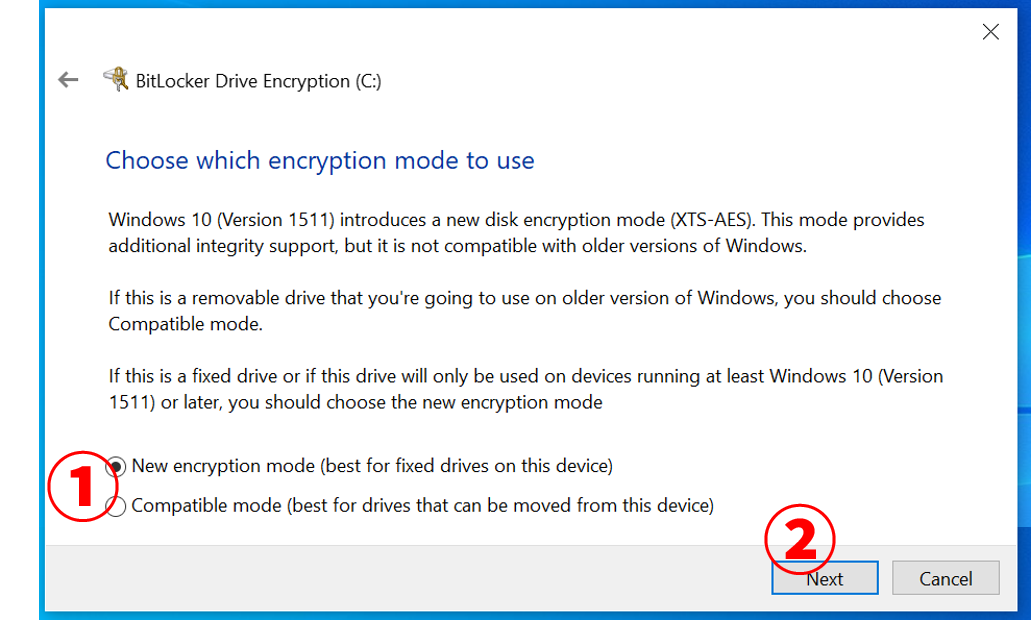Click the 'BitLocker Drive Encryption (C:)' title text
1031x635 pixels.
pyautogui.click(x=258, y=81)
